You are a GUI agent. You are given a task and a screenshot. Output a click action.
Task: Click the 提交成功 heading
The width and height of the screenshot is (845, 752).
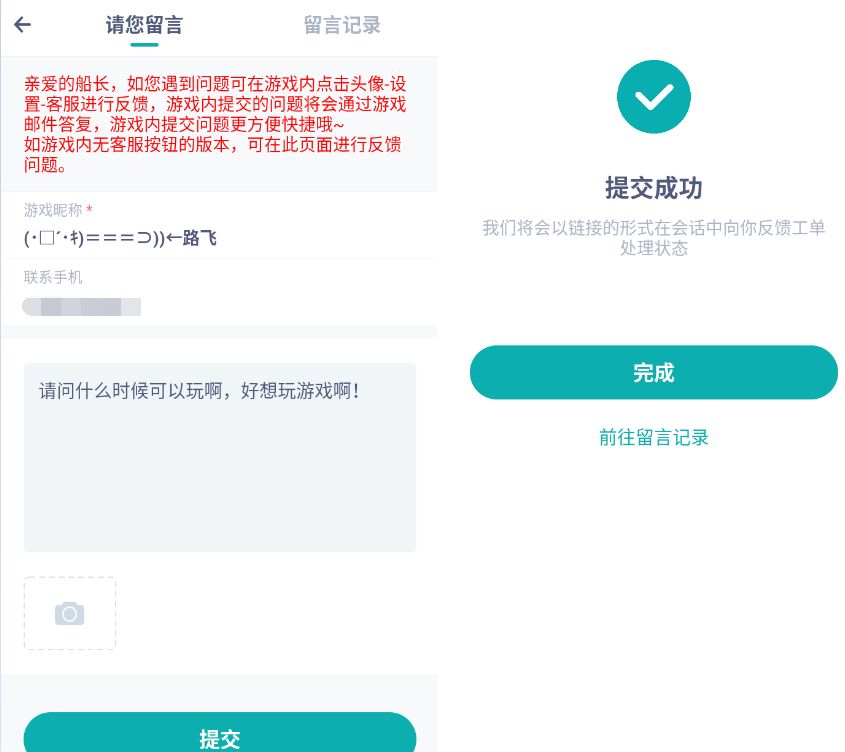pyautogui.click(x=653, y=188)
